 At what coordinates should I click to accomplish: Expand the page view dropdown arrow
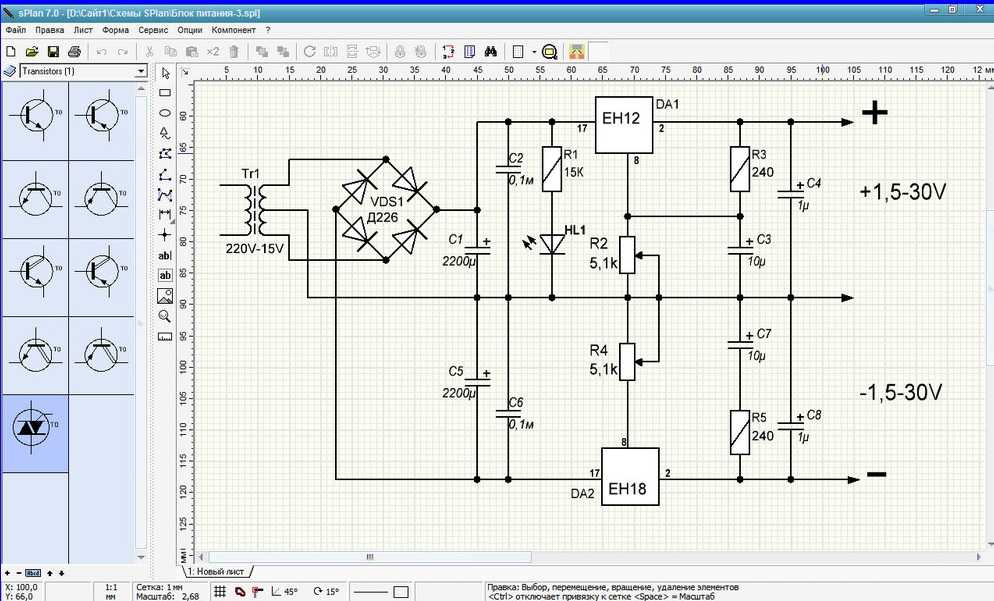[x=535, y=51]
